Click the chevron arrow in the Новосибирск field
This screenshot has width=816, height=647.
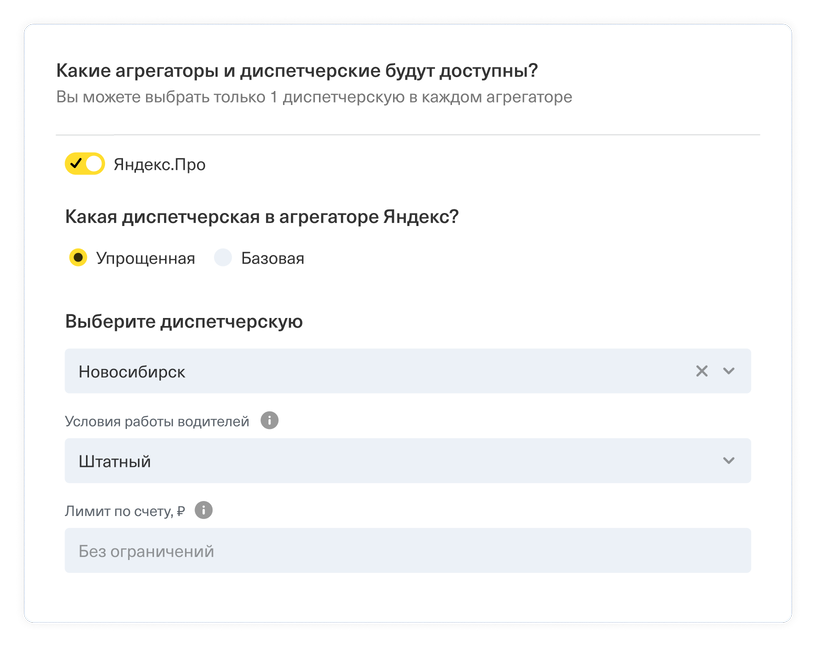point(729,371)
